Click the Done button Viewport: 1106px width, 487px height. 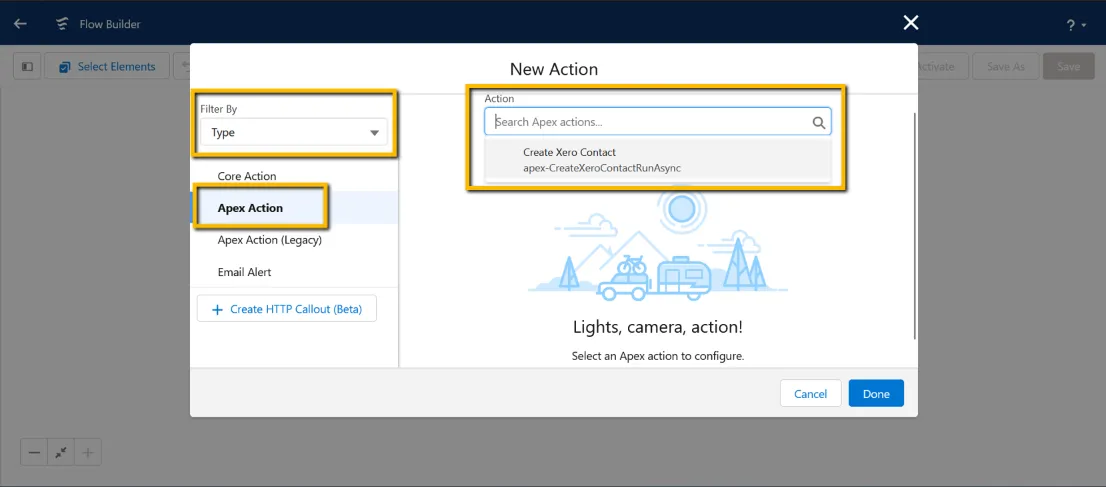click(x=876, y=393)
